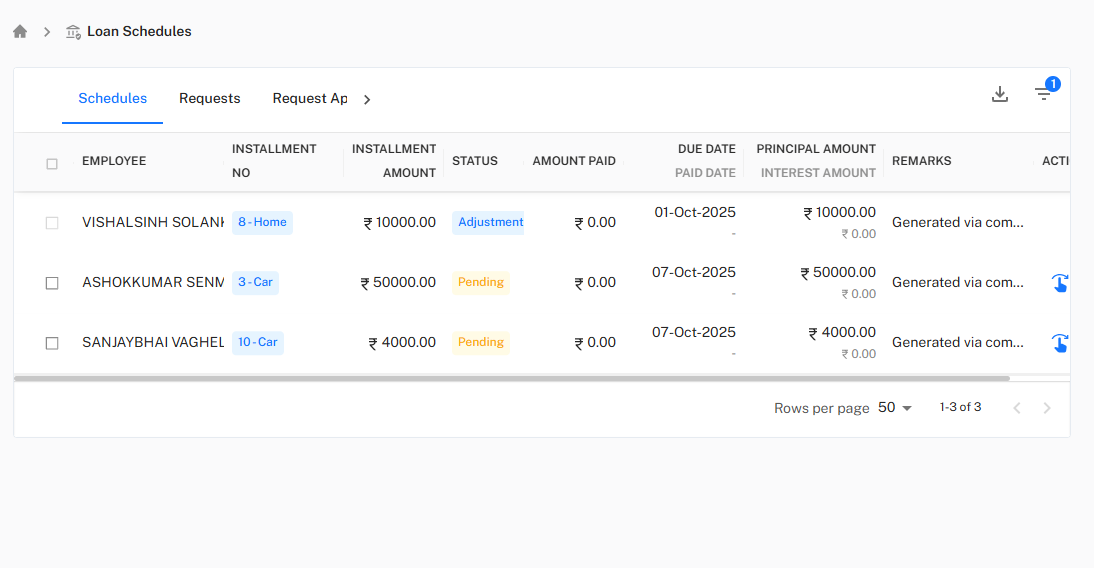Click the Loan Schedules breadcrumb icon
This screenshot has height=568, width=1094.
73,32
